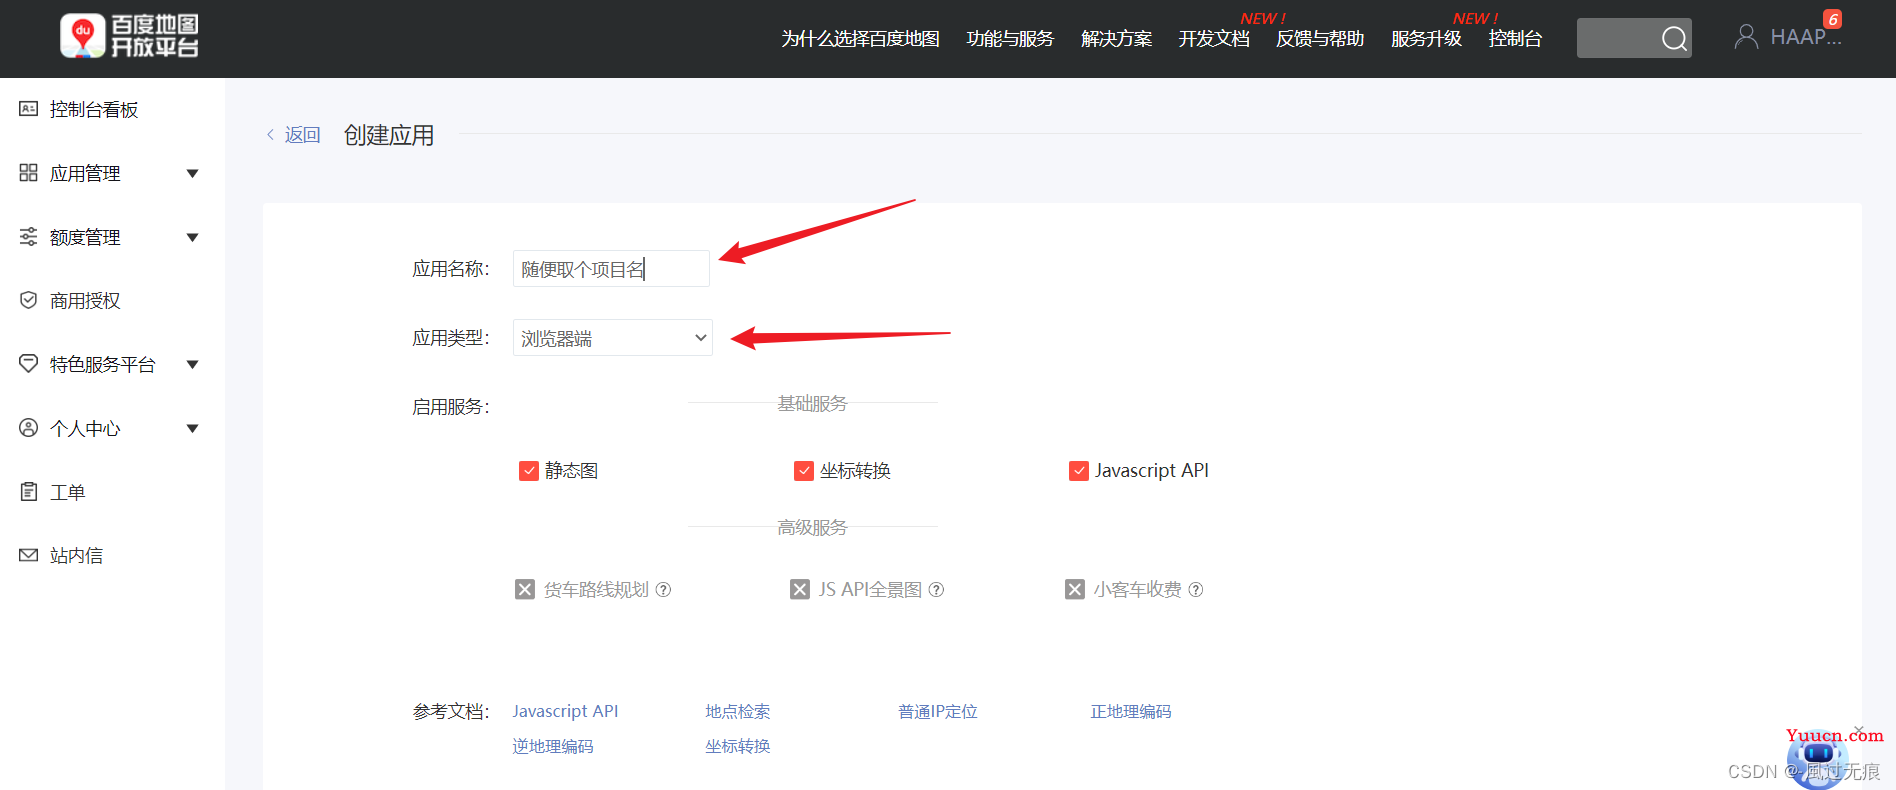Click help icon next to 小客车收费

point(1195,590)
